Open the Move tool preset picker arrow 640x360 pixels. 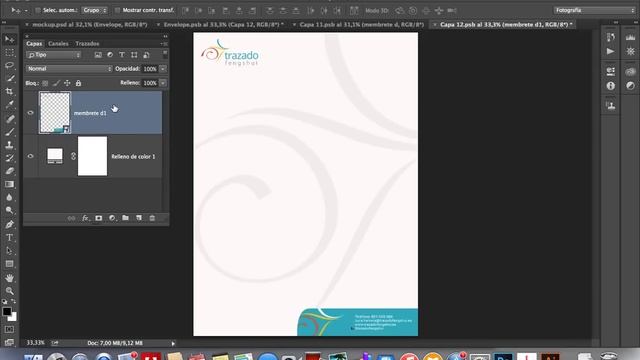coord(26,10)
